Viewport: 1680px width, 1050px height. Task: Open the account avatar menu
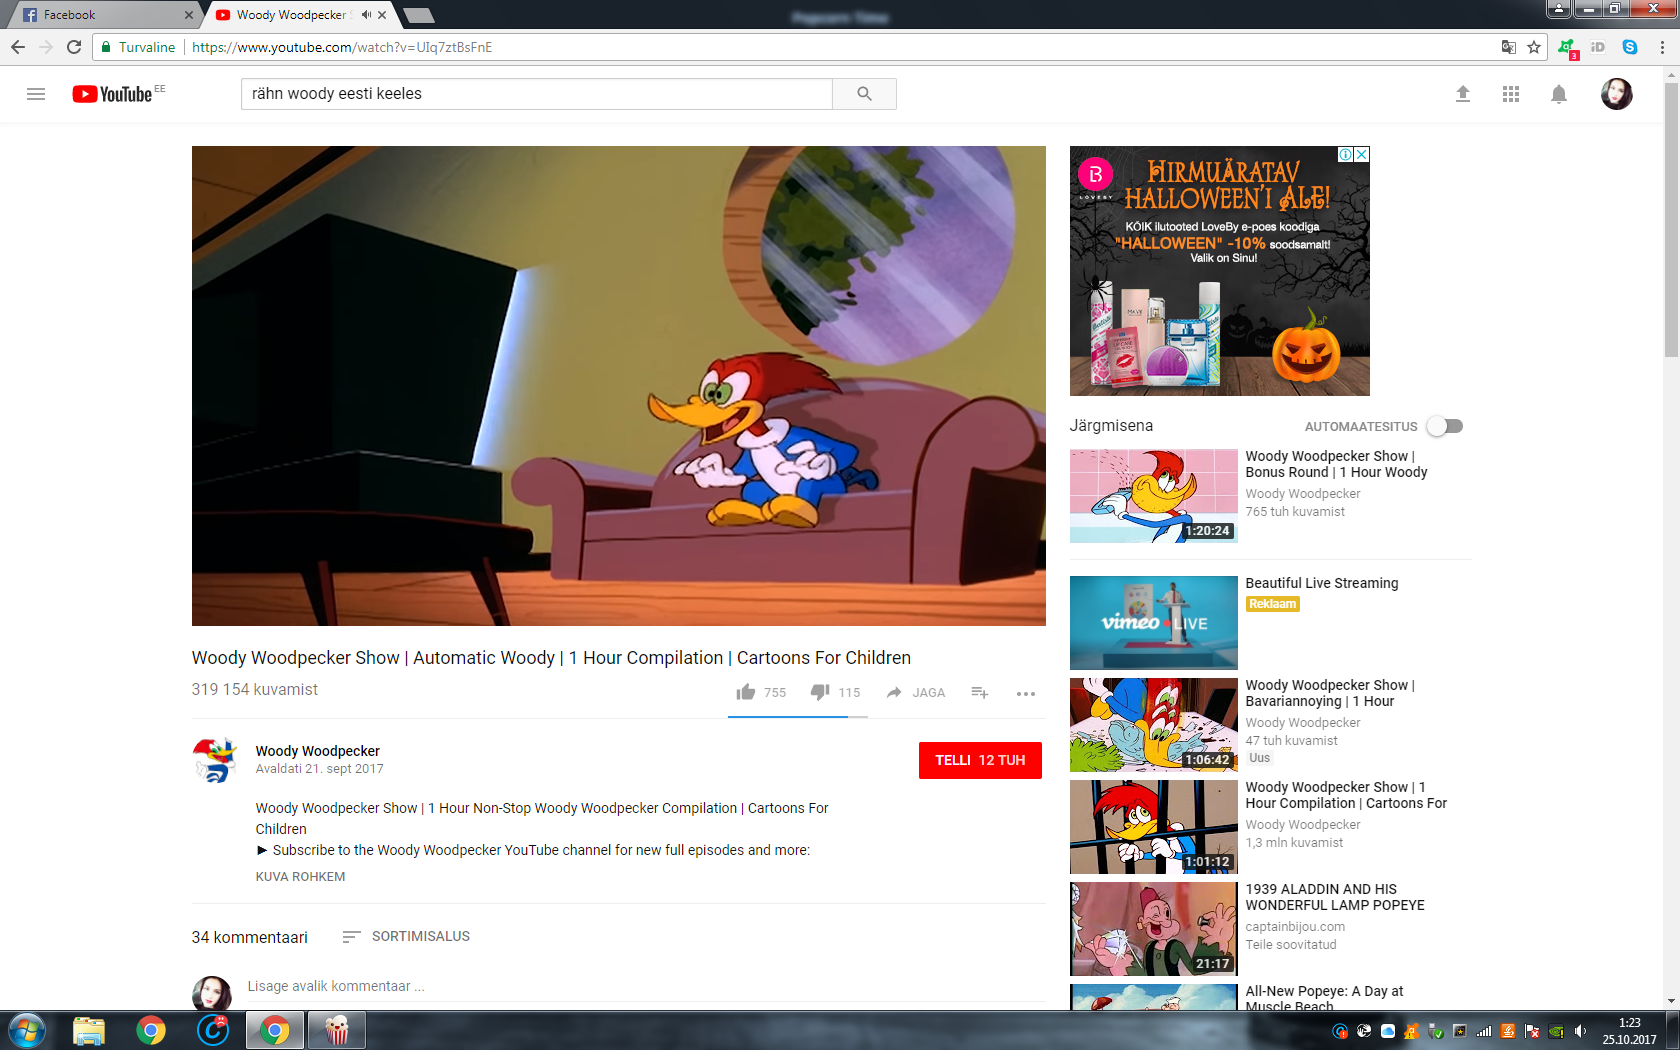pyautogui.click(x=1617, y=94)
